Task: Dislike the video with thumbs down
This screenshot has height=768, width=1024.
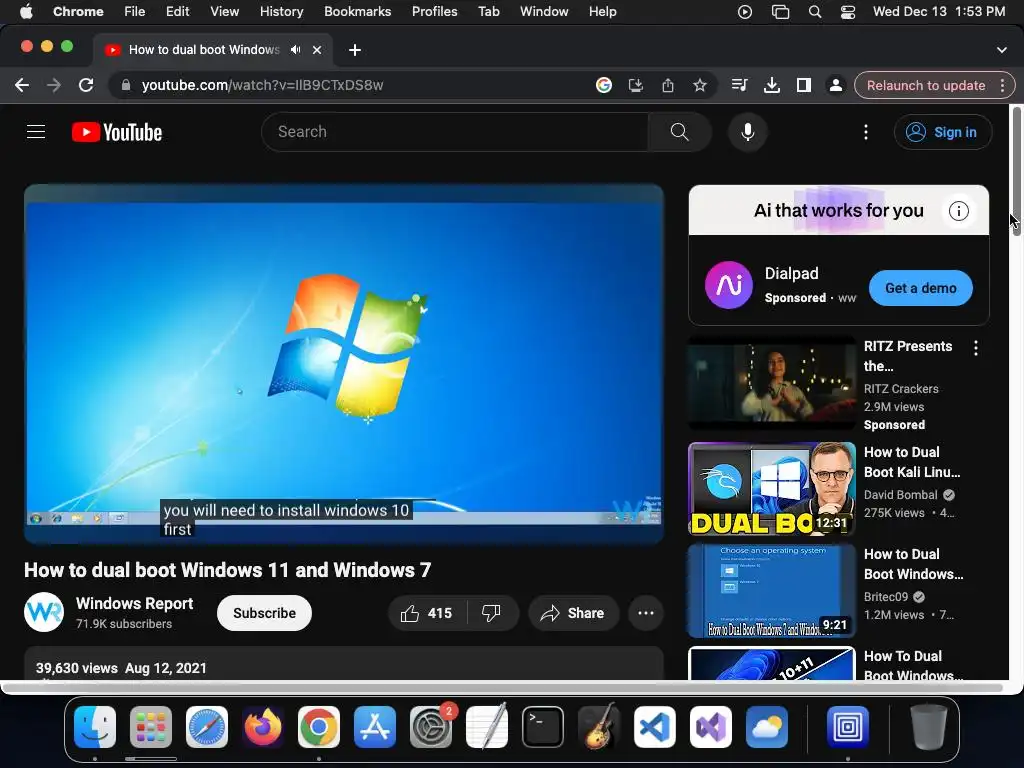Action: pyautogui.click(x=491, y=613)
